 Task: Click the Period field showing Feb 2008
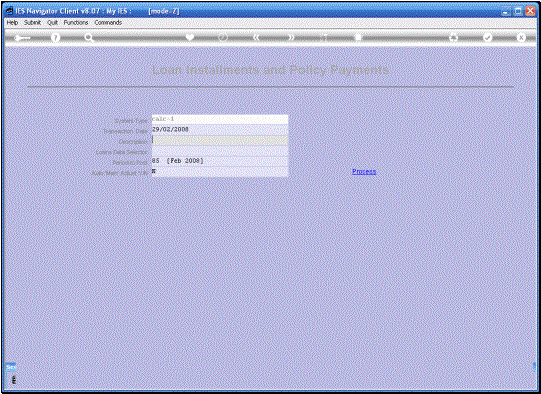220,161
